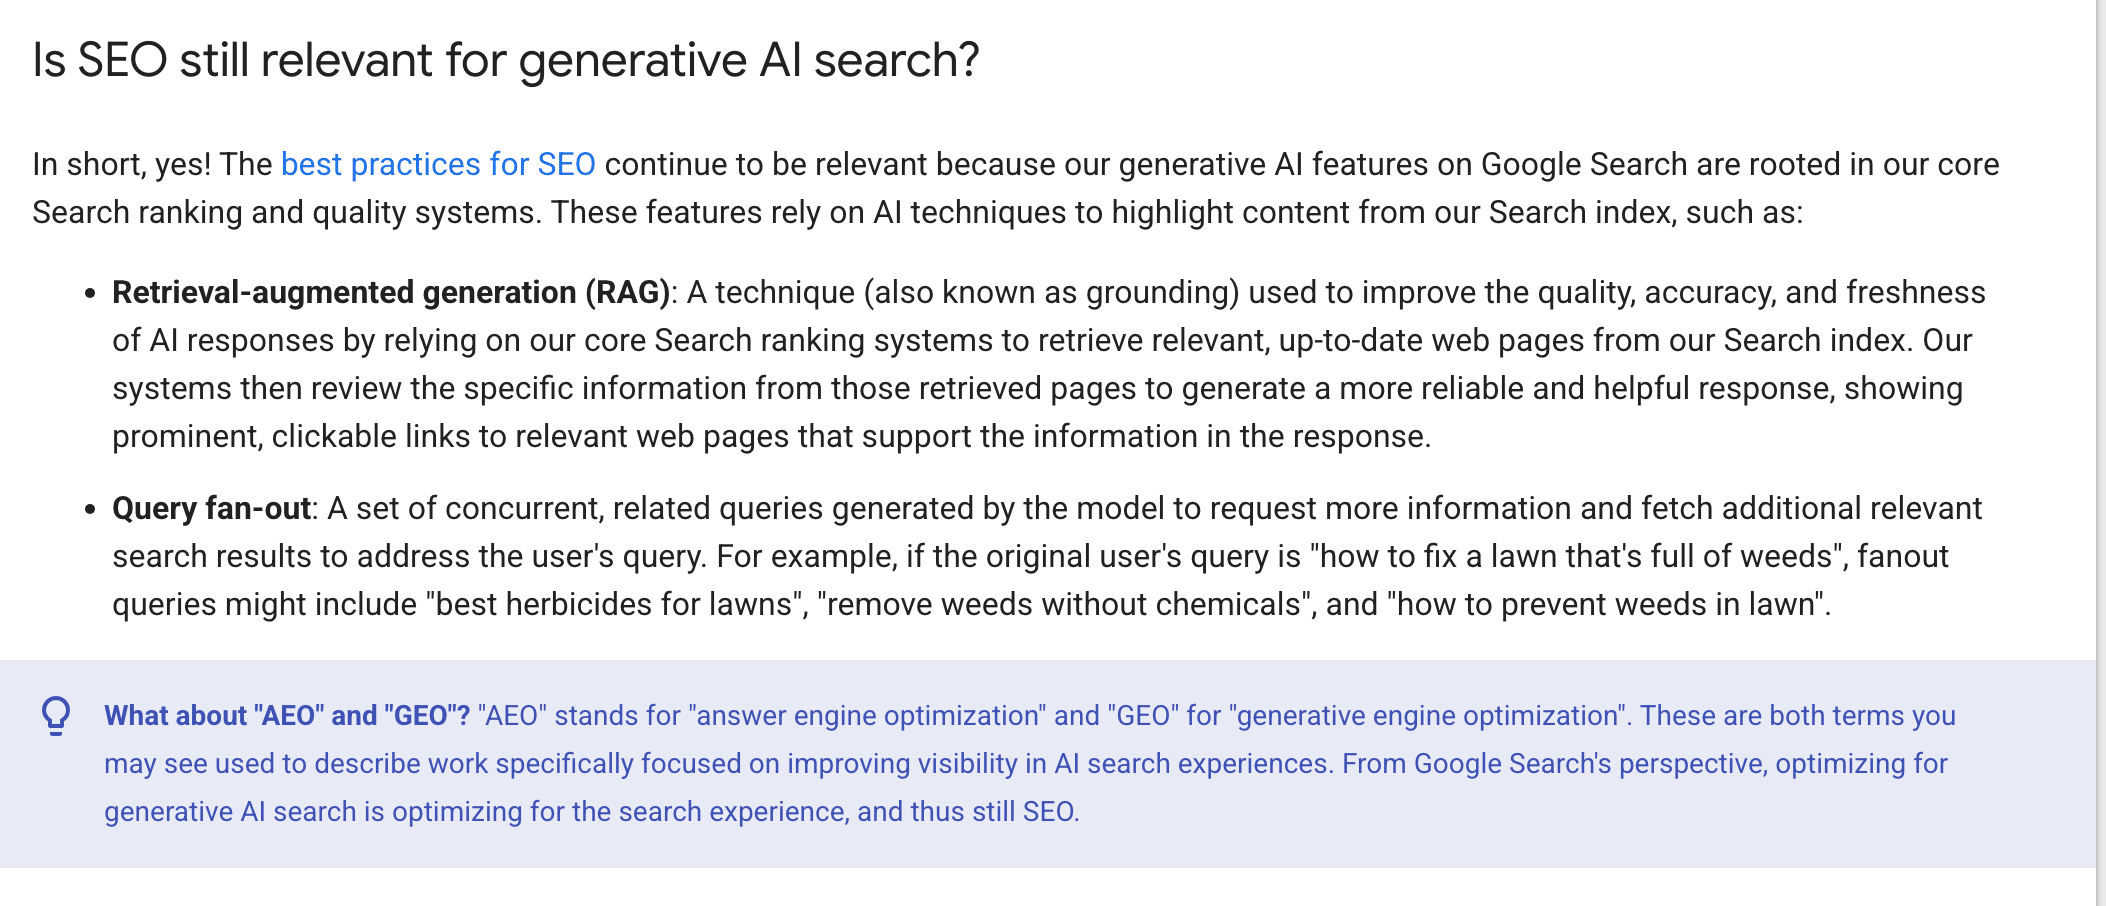Click the bold "What about AEO and GEO?" text

coord(287,716)
